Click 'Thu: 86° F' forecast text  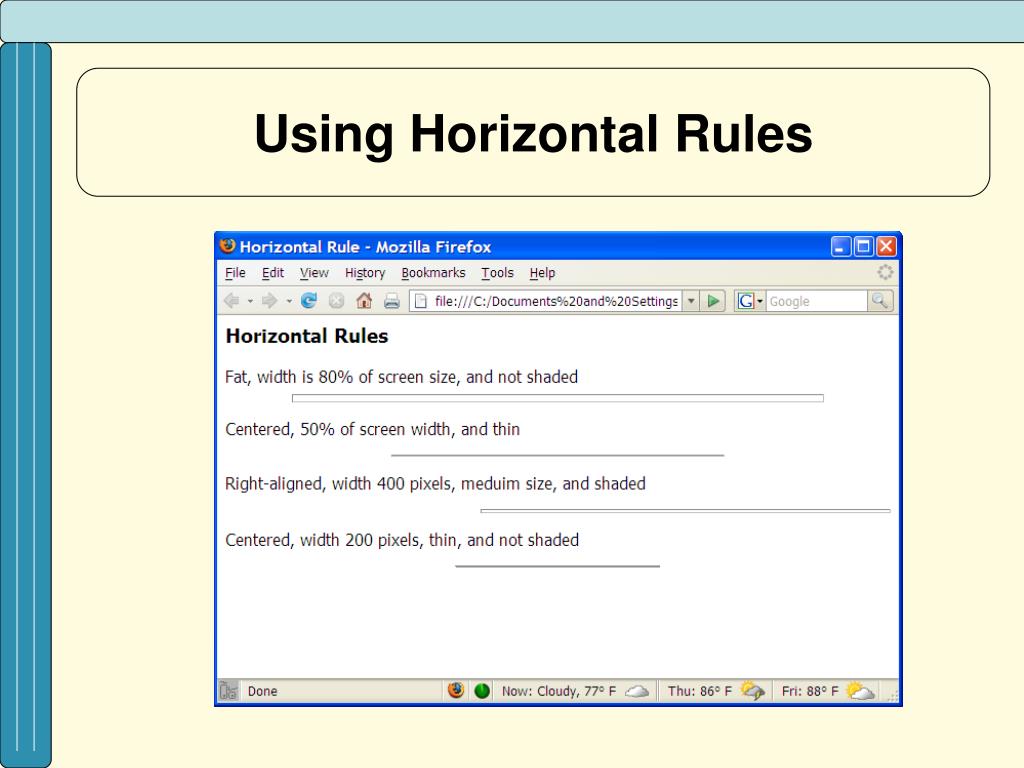(699, 691)
